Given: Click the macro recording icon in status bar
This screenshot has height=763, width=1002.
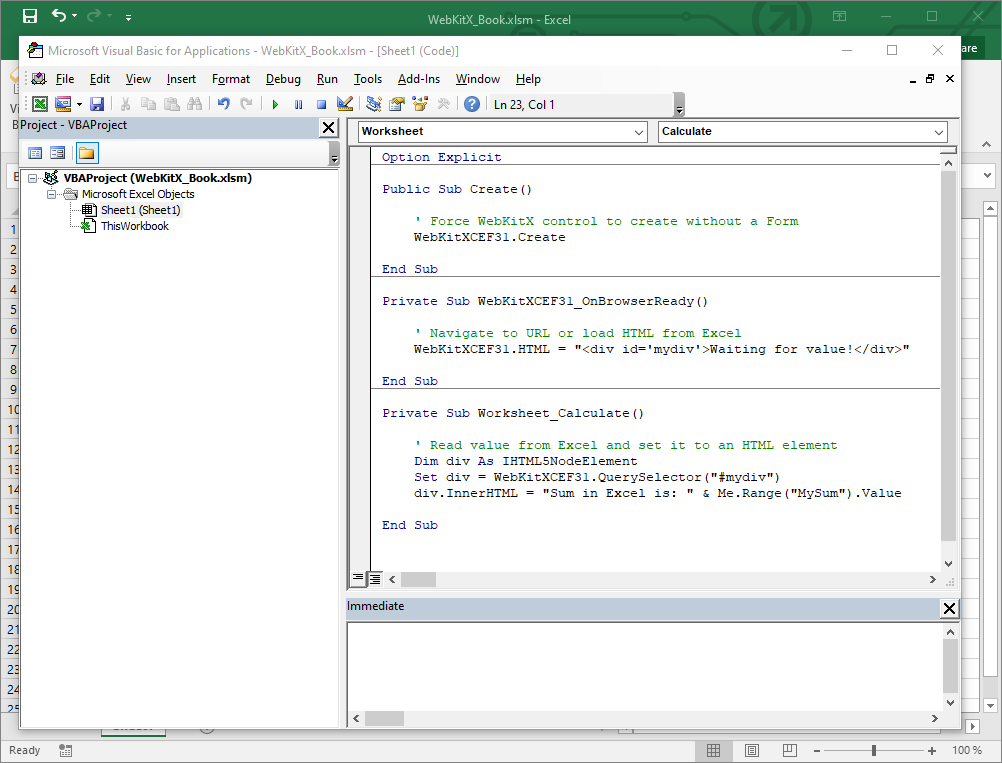Looking at the screenshot, I should click(x=65, y=750).
